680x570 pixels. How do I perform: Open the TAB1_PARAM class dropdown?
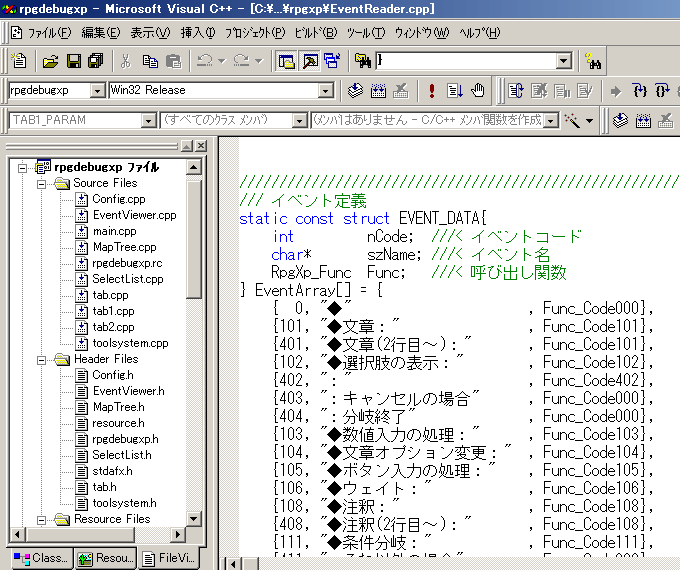pyautogui.click(x=148, y=121)
